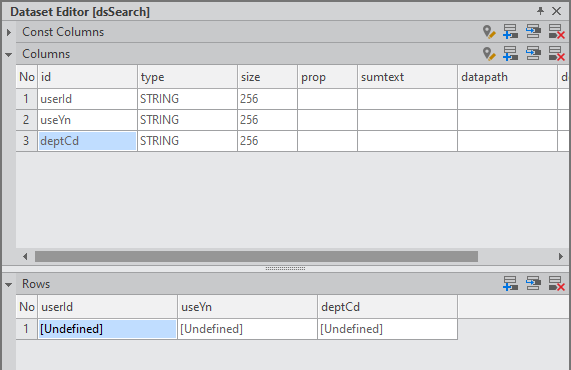
Task: Delete const column with the red X icon
Action: pos(556,32)
